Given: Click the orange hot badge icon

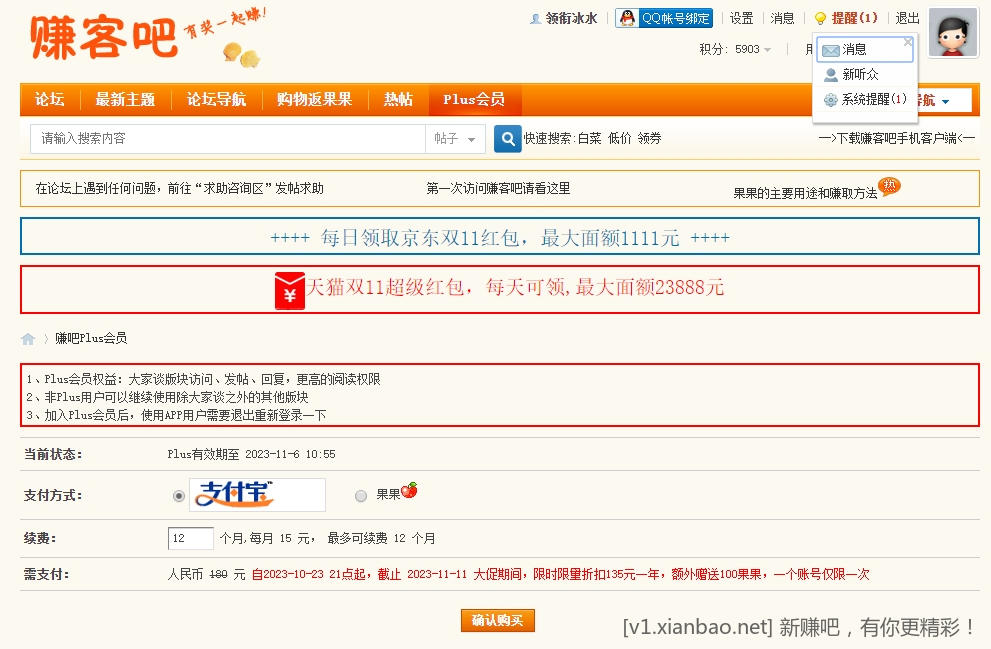Looking at the screenshot, I should (889, 186).
